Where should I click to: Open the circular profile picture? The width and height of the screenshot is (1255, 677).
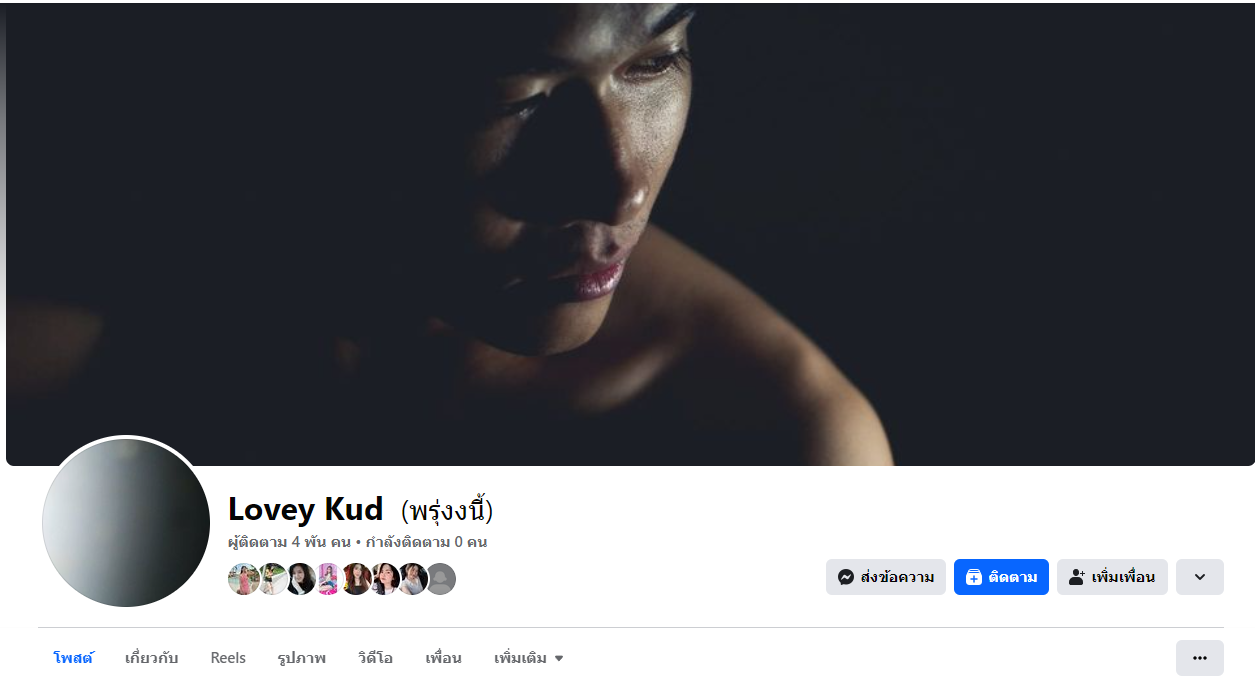(x=126, y=522)
